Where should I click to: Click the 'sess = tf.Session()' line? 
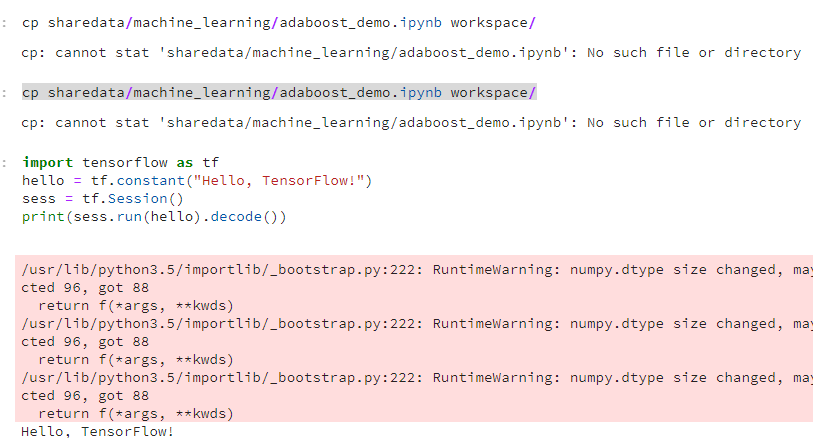pyautogui.click(x=103, y=199)
